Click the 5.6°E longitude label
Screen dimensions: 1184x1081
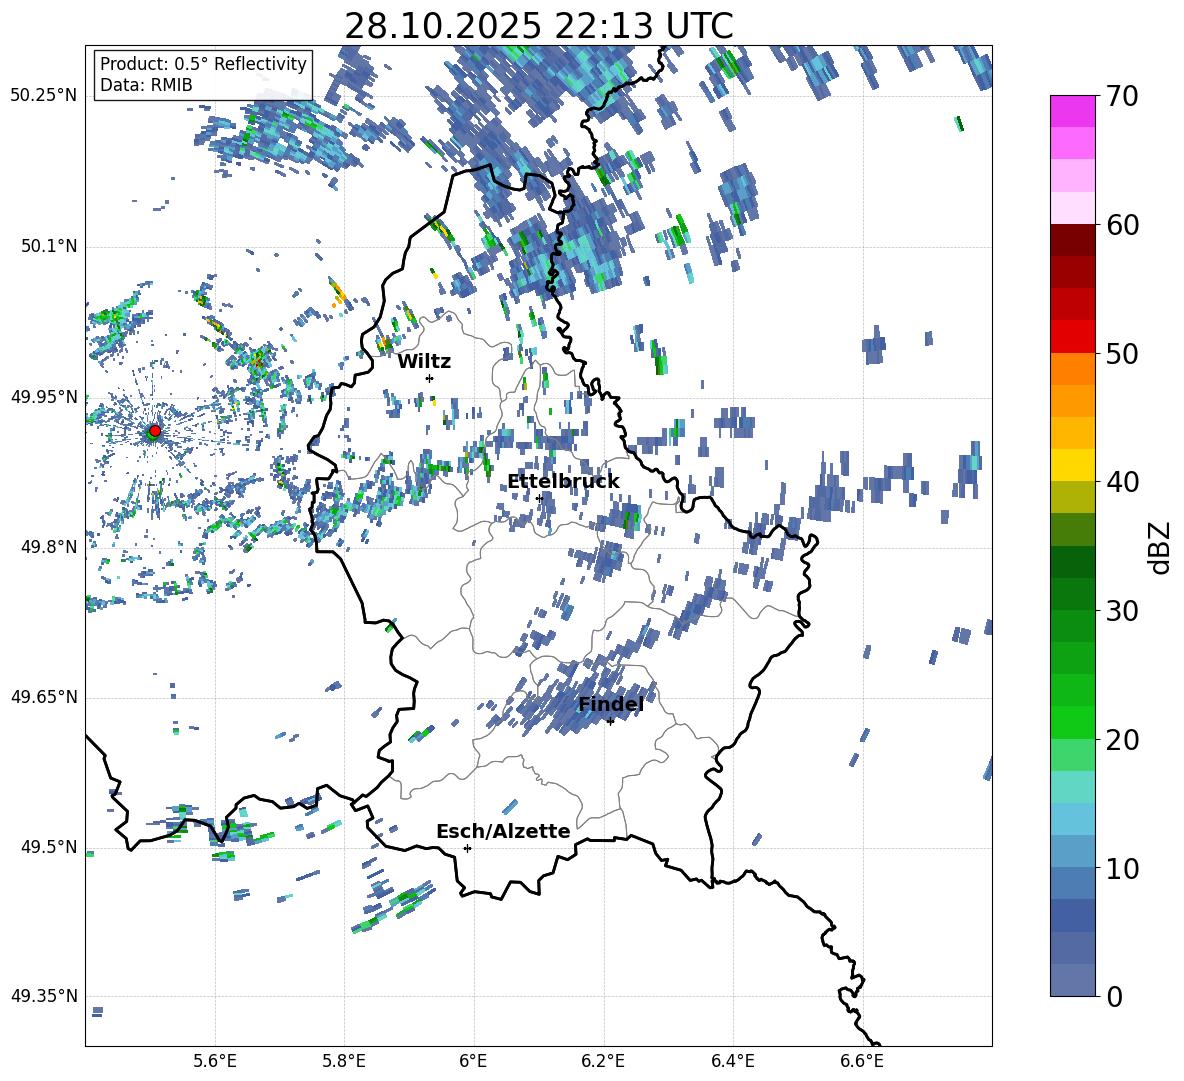pos(215,1061)
